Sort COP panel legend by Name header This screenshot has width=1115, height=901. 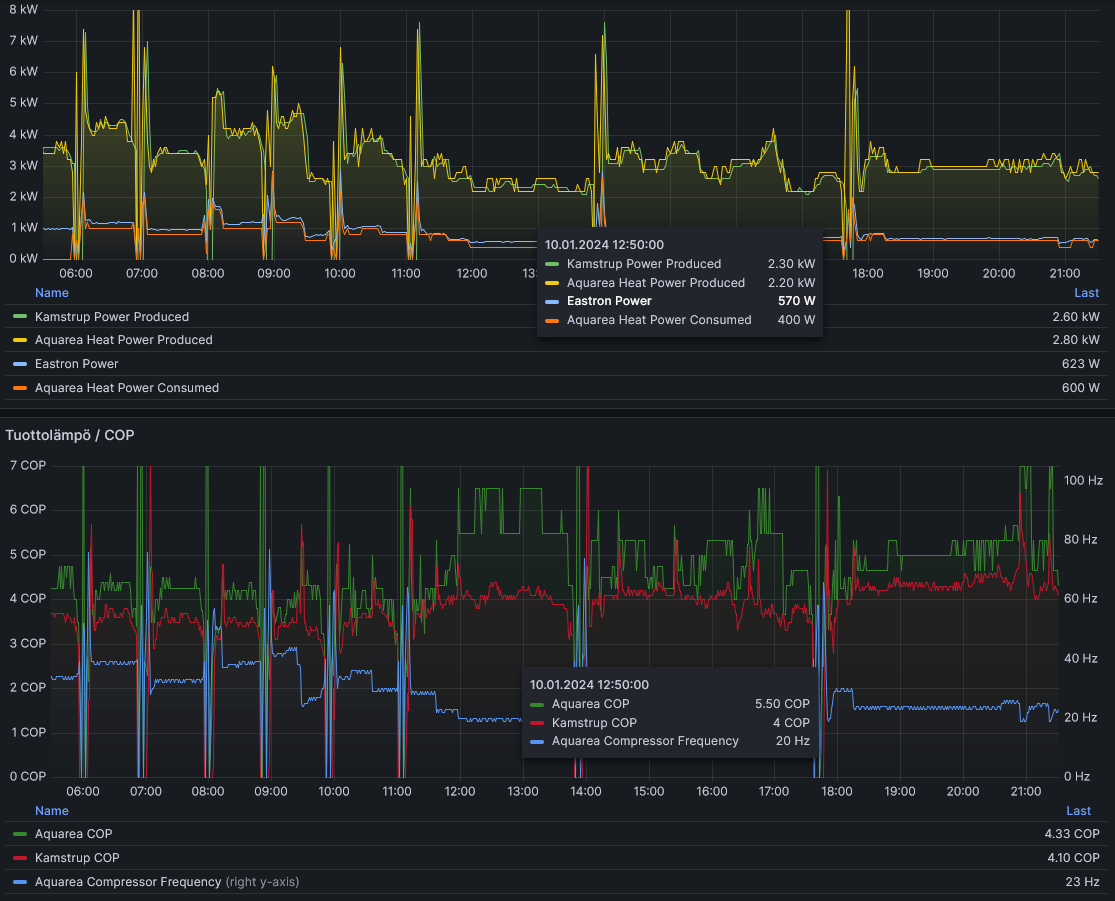[x=52, y=811]
